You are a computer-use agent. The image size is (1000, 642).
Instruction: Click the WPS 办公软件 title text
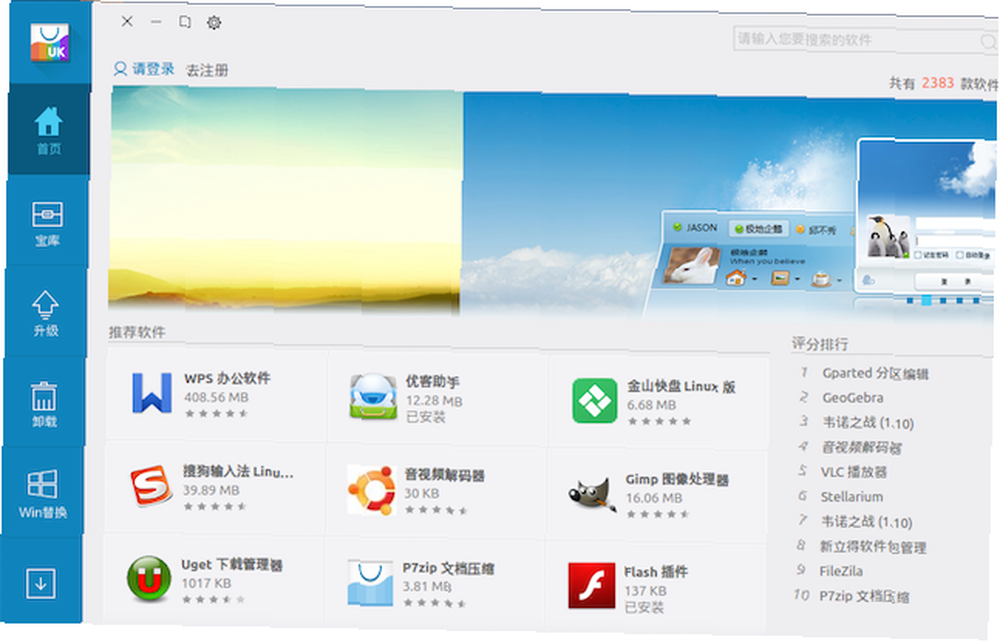[x=227, y=378]
